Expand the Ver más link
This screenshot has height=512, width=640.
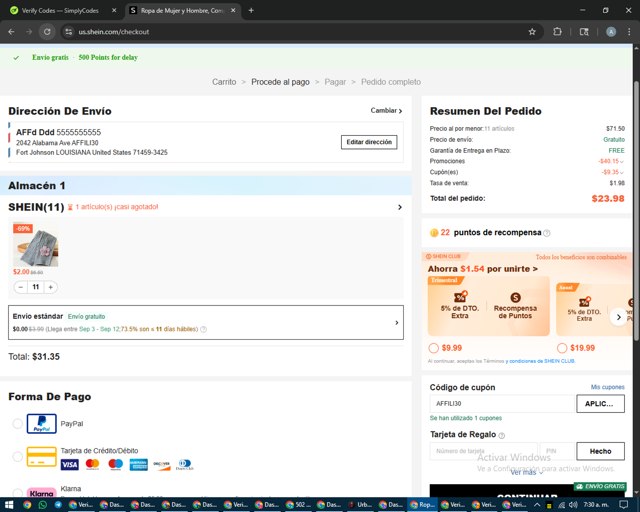(x=527, y=472)
